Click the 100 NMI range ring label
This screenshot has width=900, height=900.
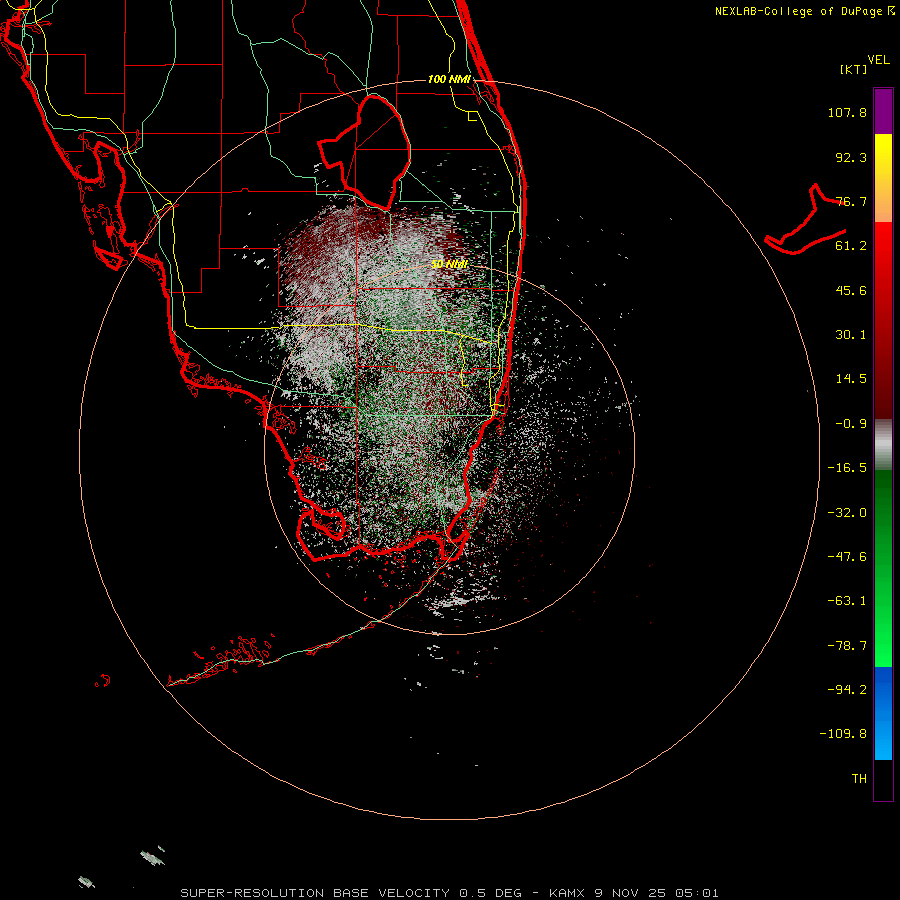pos(449,79)
